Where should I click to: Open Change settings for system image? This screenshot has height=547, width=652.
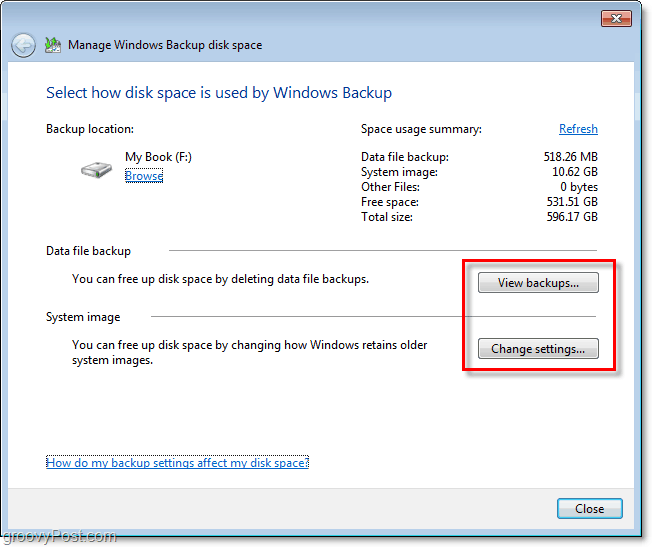pyautogui.click(x=538, y=349)
